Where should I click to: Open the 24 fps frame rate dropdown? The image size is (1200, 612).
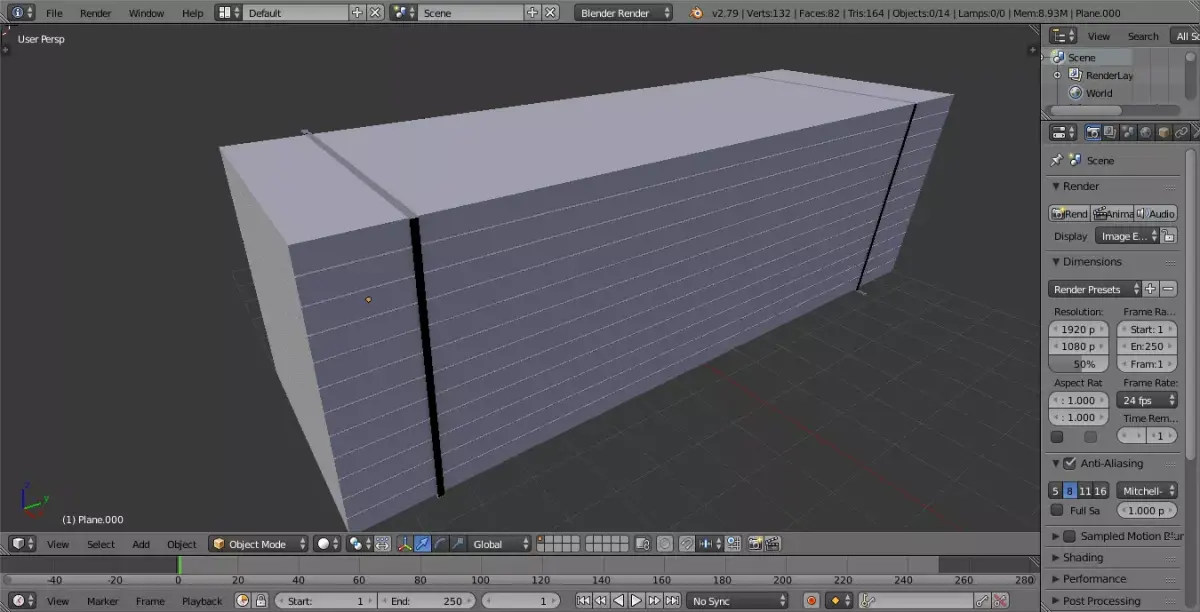[x=1146, y=400]
